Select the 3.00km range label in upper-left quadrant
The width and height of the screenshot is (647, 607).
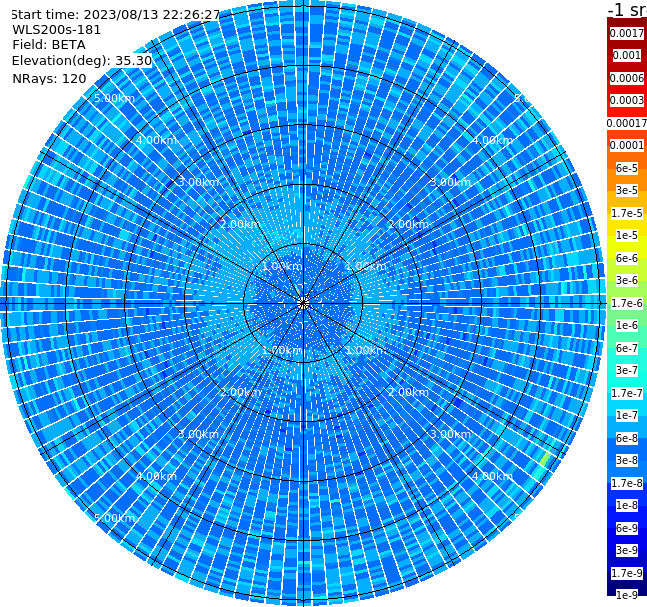coord(198,182)
